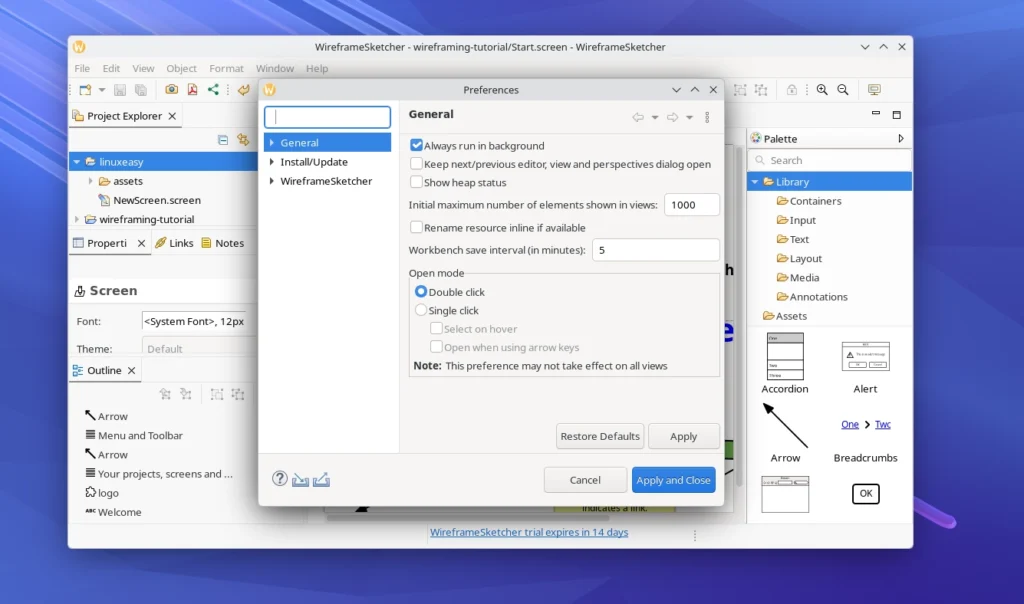Screen dimensions: 1024x604
Task: Select the share icon on the toolbar
Action: 213,89
